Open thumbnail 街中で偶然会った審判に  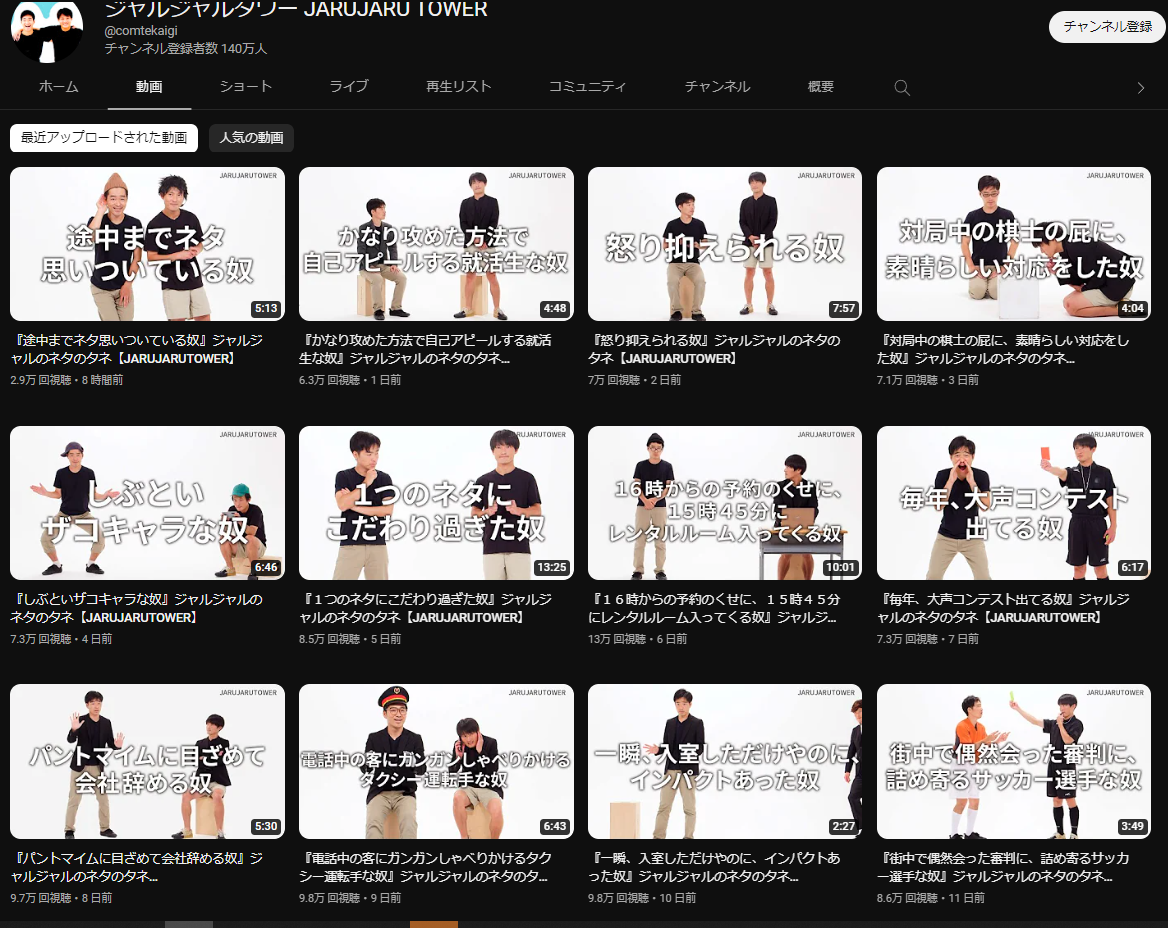coord(1014,761)
